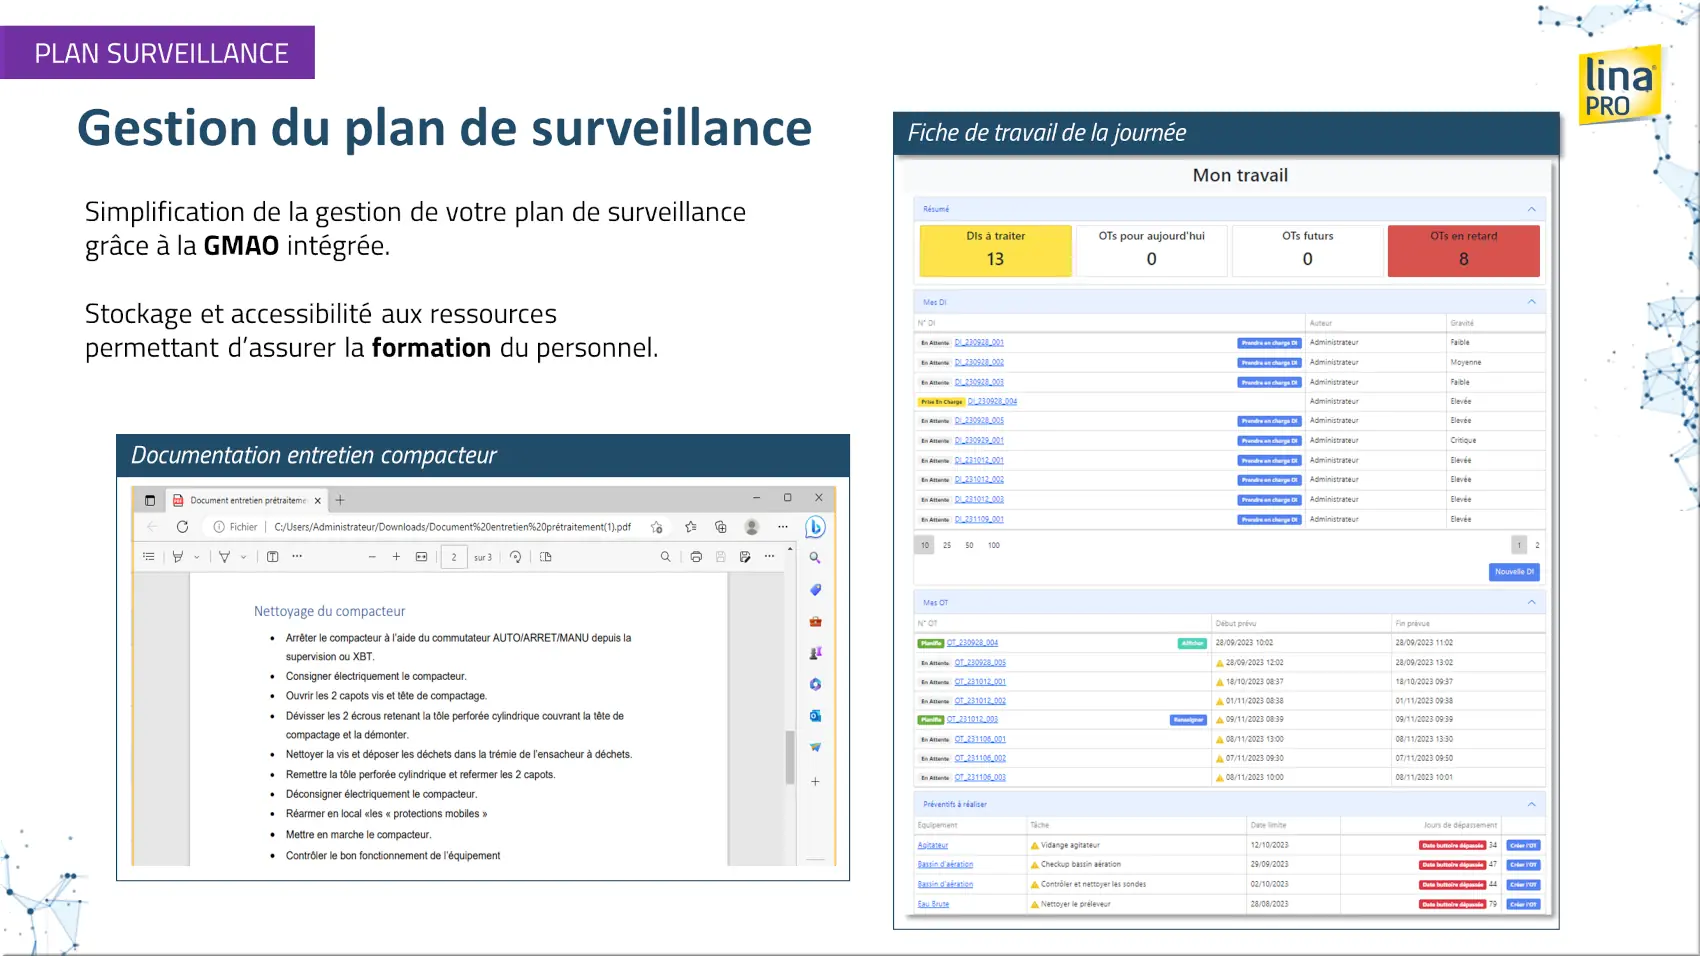
Task: Reload the PDF page in browser
Action: click(182, 527)
